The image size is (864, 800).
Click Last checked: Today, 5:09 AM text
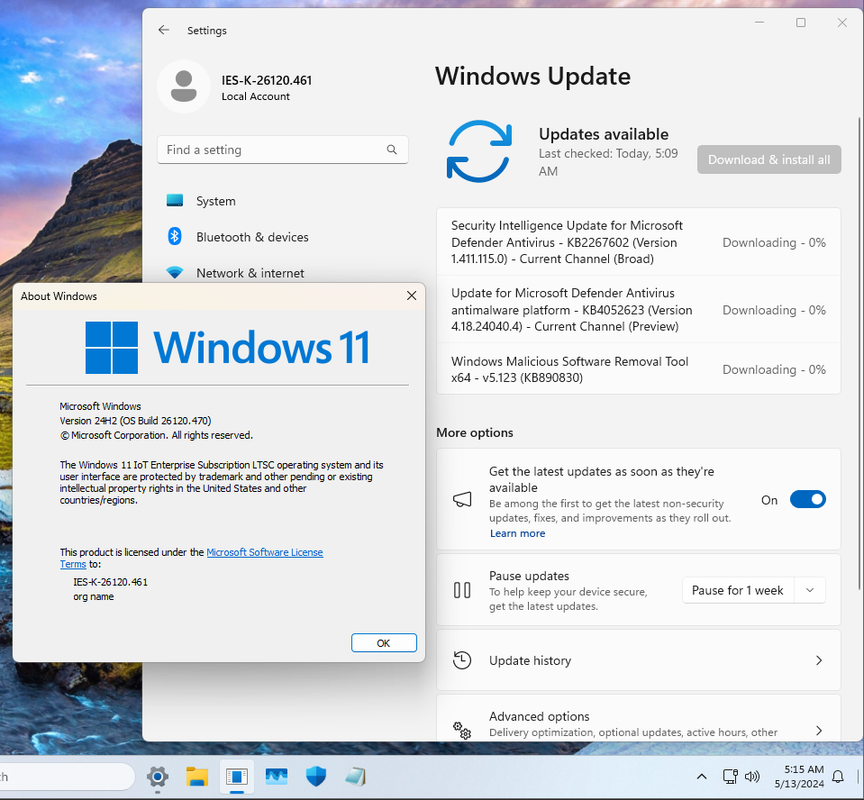608,162
